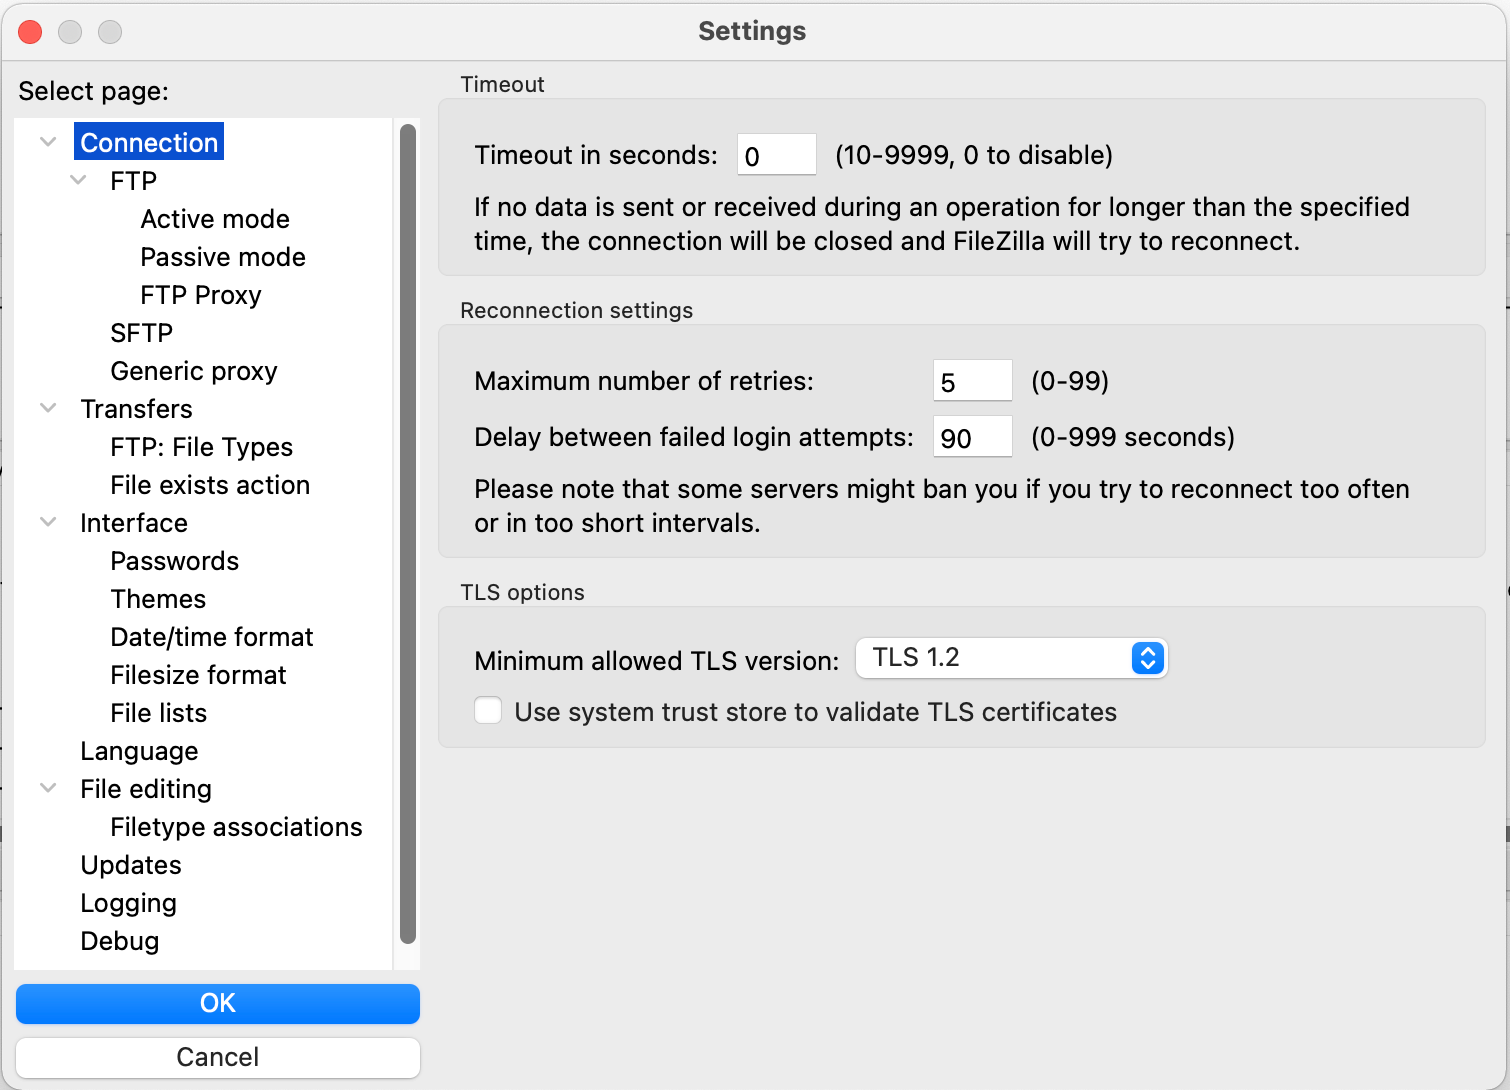Select the Date/time format page
This screenshot has height=1090, width=1510.
[211, 637]
